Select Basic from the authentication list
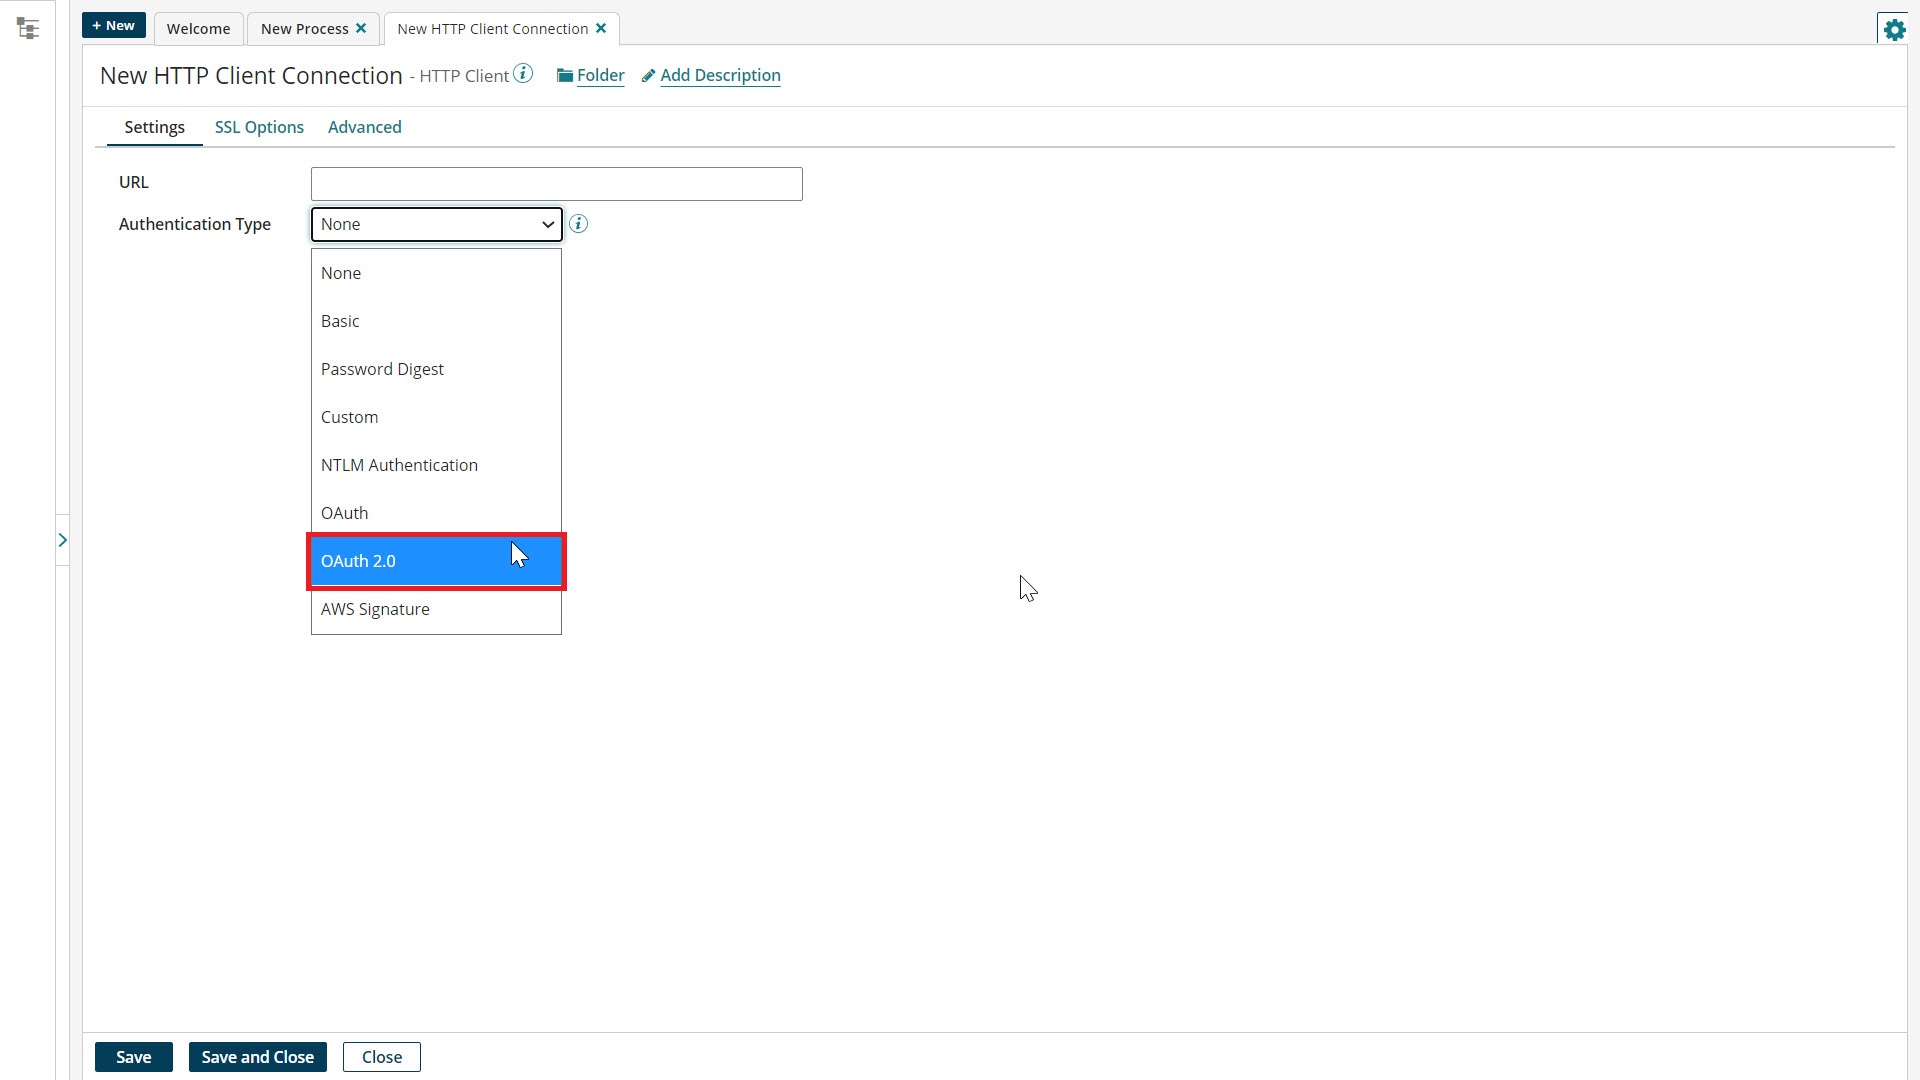Screen dimensions: 1920x1080 click(x=340, y=320)
